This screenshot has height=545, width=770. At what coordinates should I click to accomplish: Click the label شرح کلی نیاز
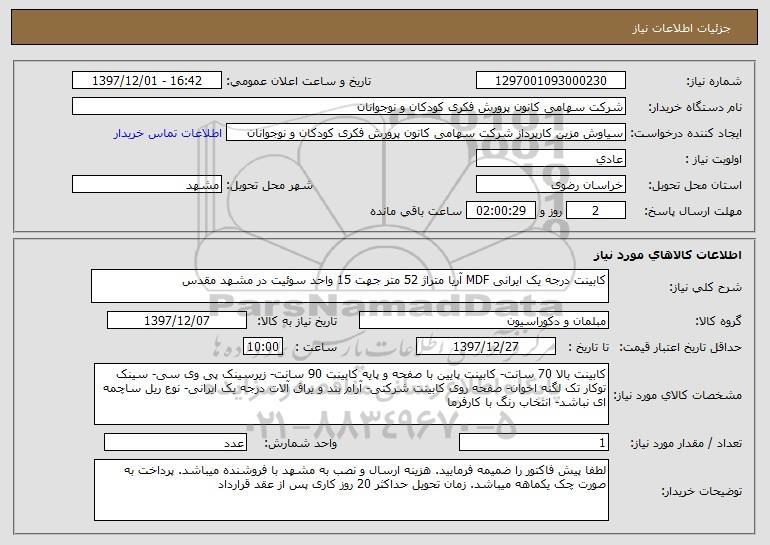point(706,287)
